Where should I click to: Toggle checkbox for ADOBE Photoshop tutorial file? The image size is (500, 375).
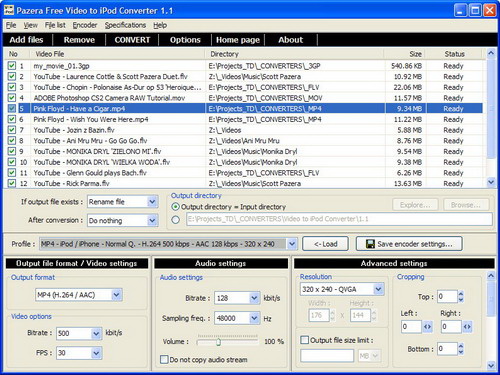tap(12, 98)
